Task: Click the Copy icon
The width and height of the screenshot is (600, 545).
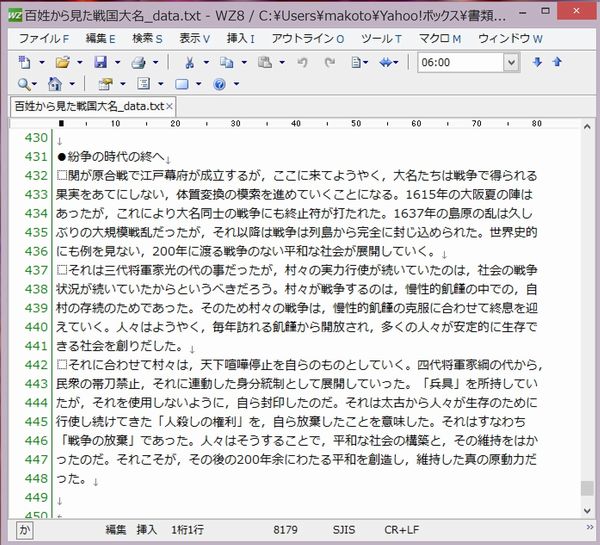Action: point(227,62)
